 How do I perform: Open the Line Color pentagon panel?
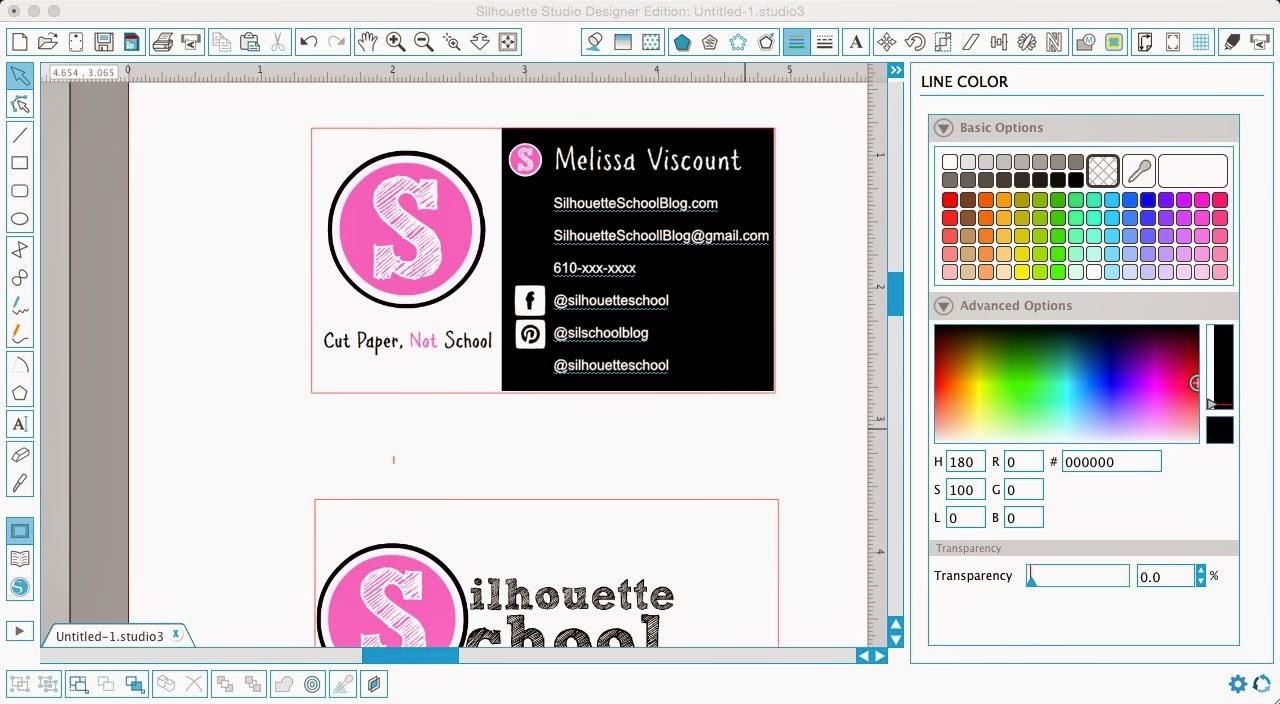coord(682,42)
